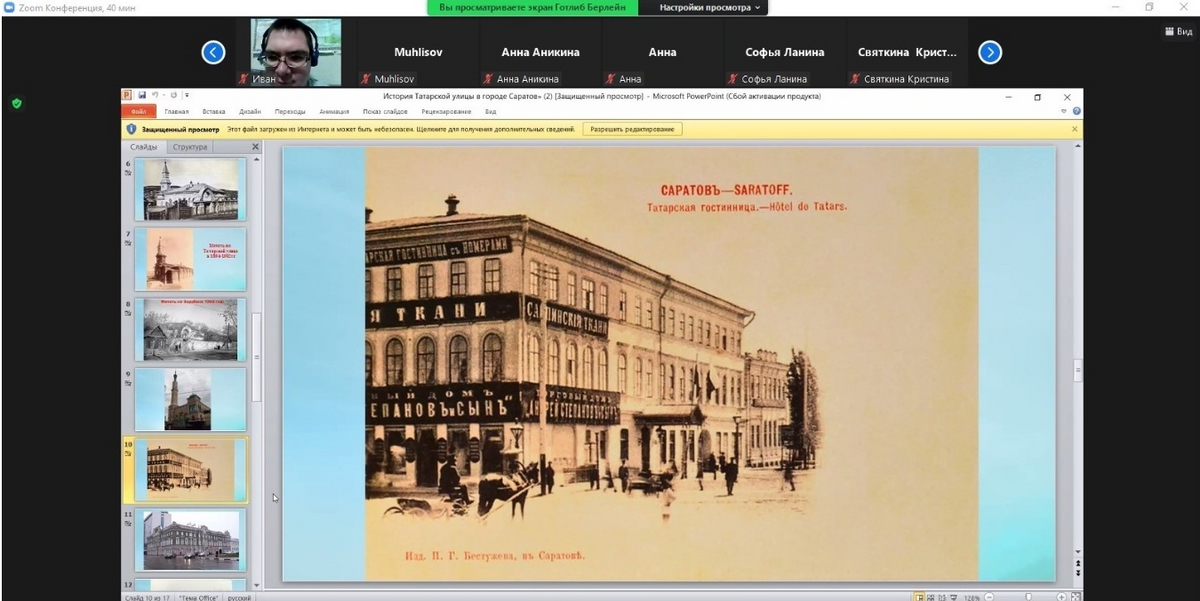Switch to Normal view in status bar
Viewport: 1200px width, 601px height.
coord(920,597)
